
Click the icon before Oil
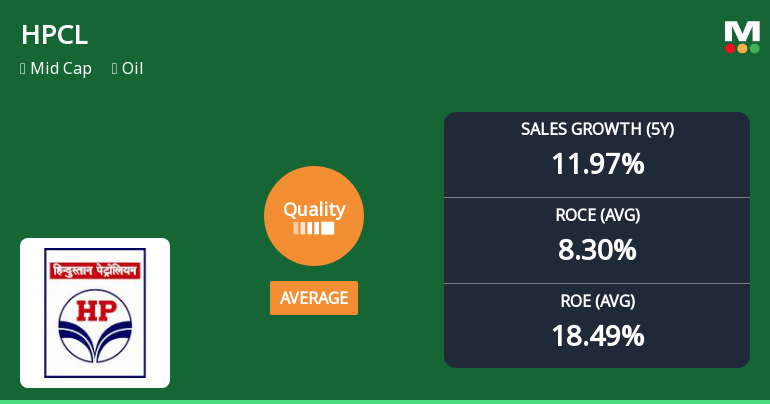[x=114, y=68]
